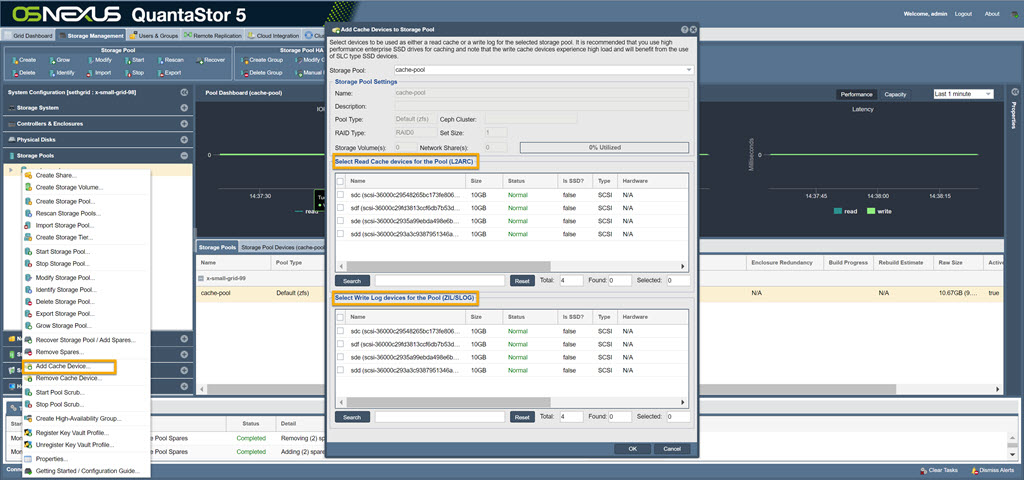
Task: Expand the Storage System section
Action: (184, 108)
